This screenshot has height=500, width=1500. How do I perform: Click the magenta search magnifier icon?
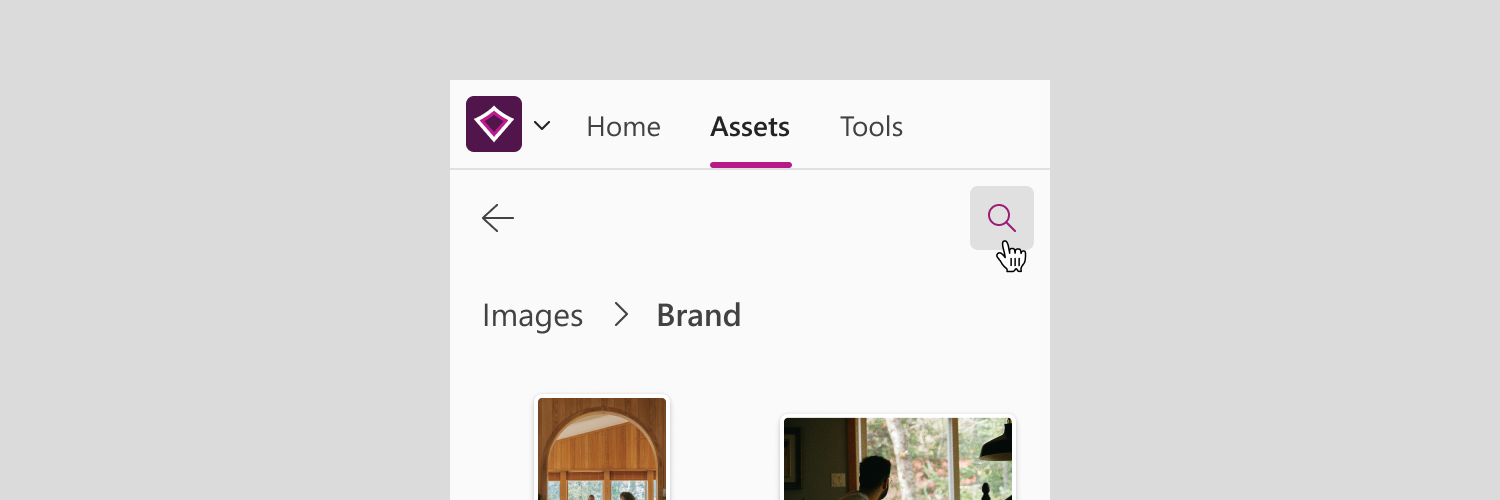(x=1001, y=217)
